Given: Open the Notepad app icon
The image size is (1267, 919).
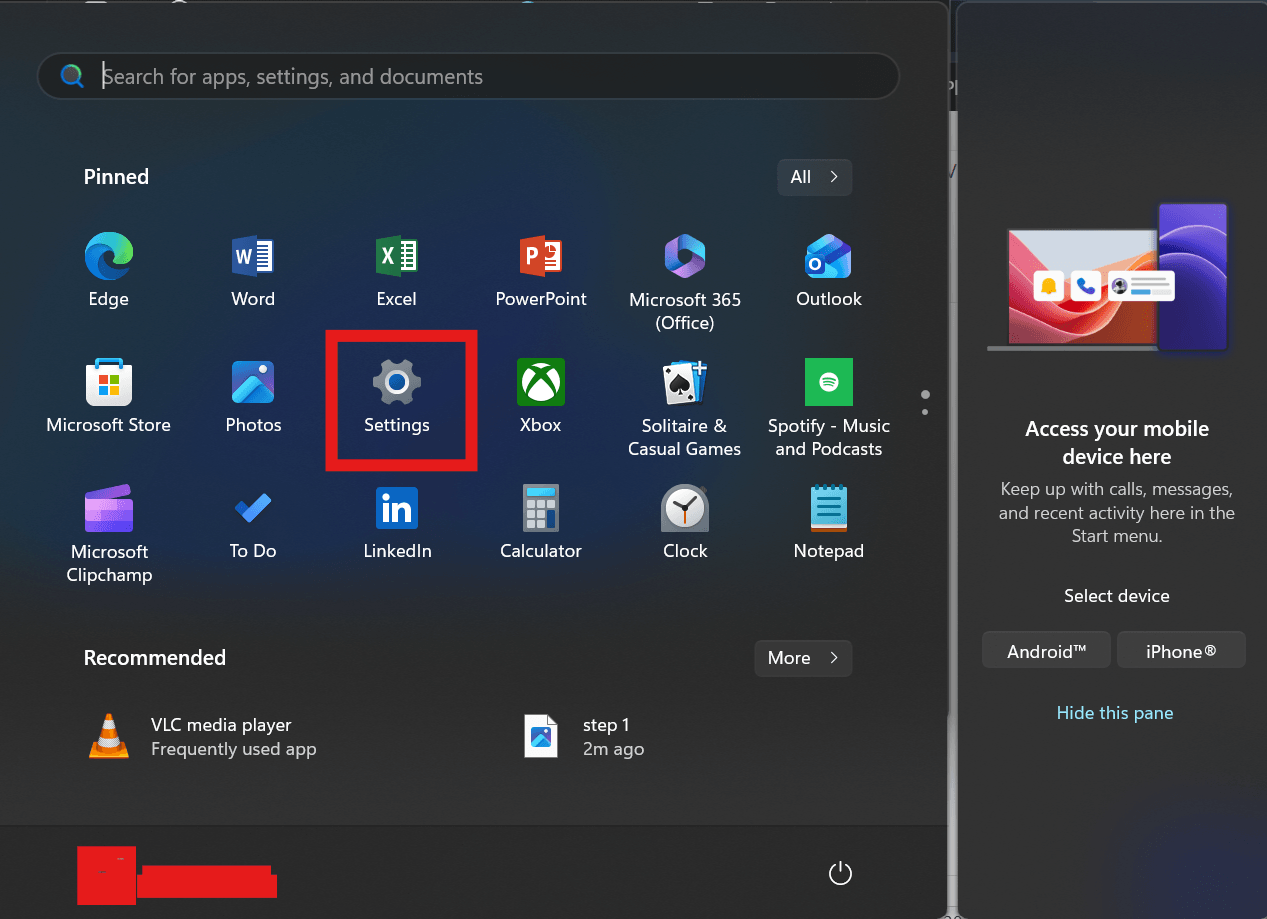Looking at the screenshot, I should pos(828,509).
